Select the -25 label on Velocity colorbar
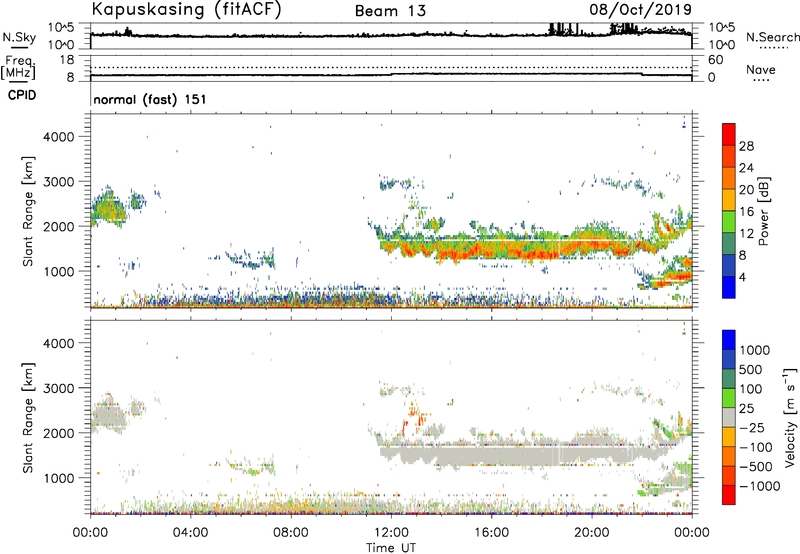The image size is (800, 554). 752,427
